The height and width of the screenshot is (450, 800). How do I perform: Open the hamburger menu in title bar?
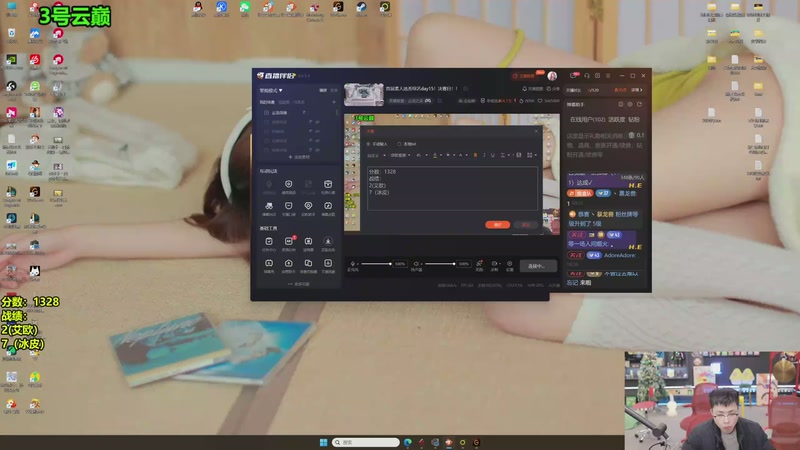point(608,76)
